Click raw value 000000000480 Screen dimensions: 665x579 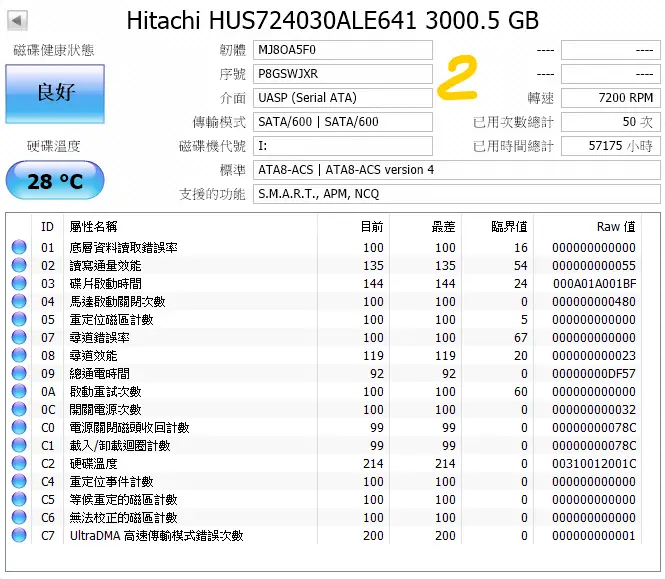tap(594, 302)
